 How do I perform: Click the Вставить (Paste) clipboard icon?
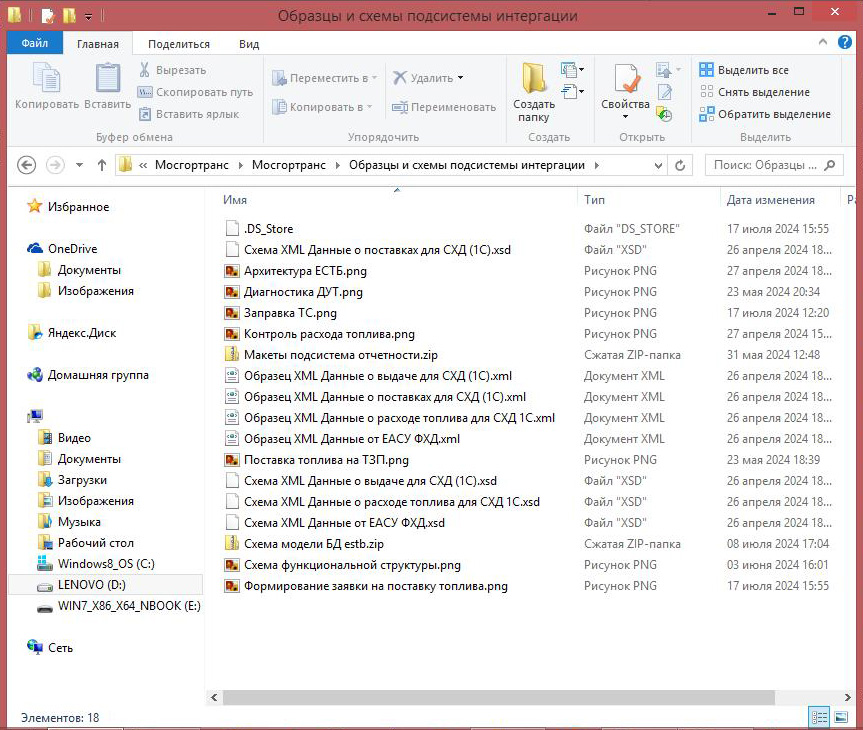tap(107, 85)
